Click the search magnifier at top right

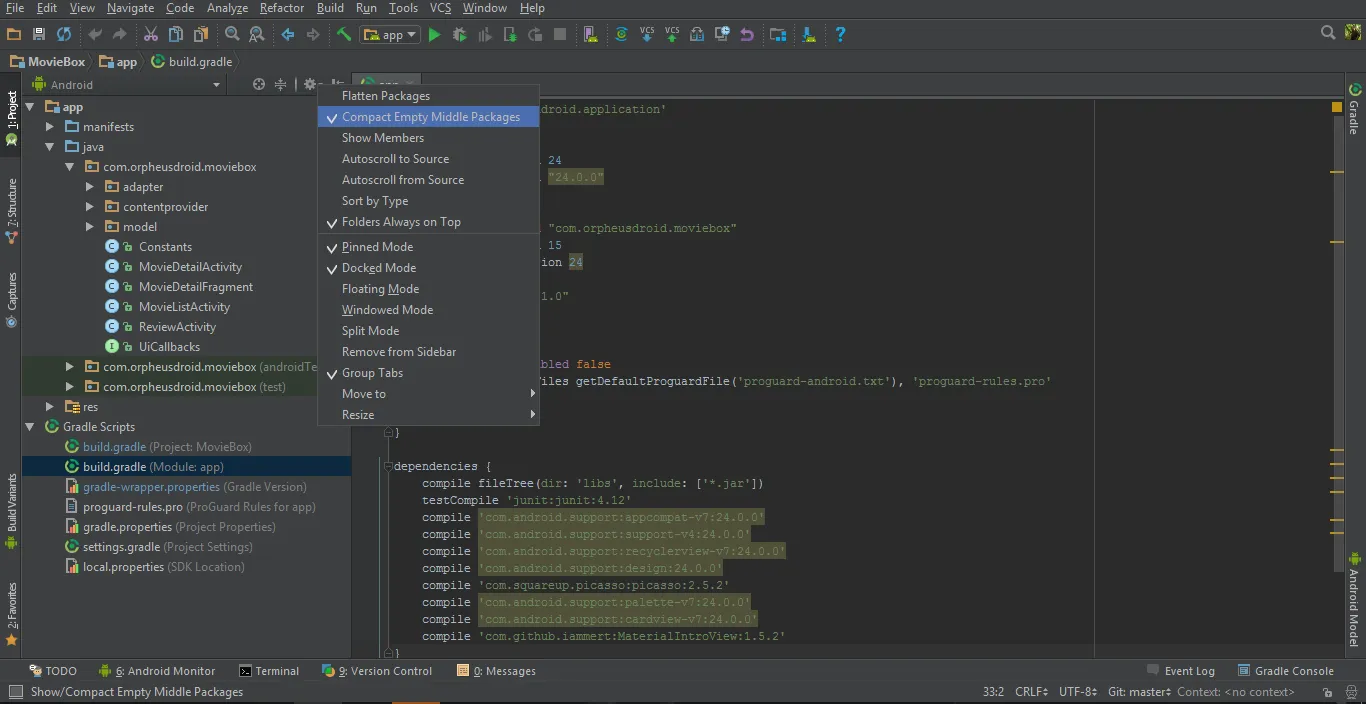click(x=1328, y=33)
